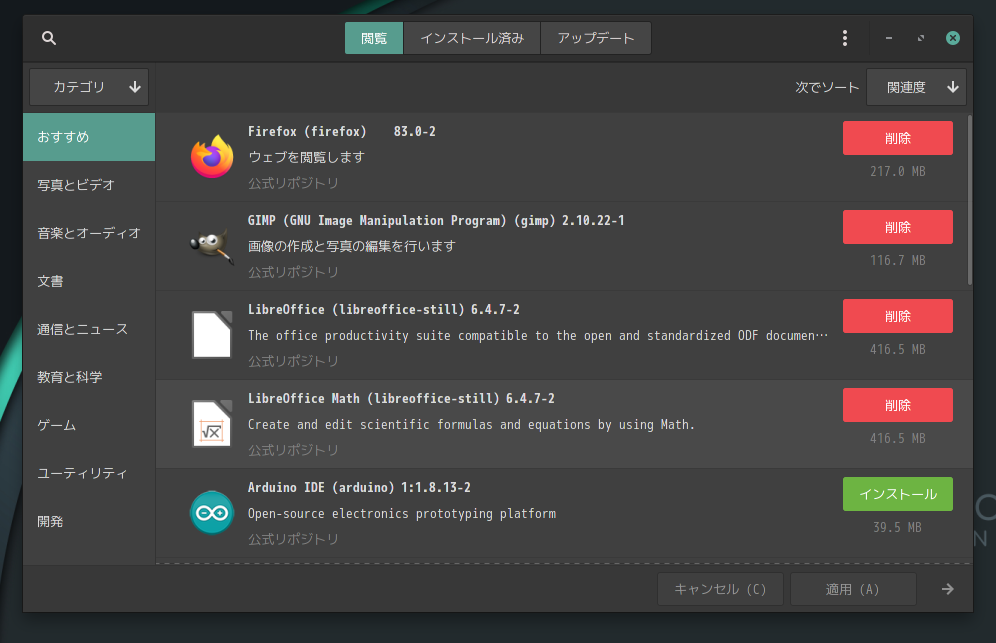Expand the カテゴリ dropdown
Viewport: 996px width, 643px height.
point(89,87)
